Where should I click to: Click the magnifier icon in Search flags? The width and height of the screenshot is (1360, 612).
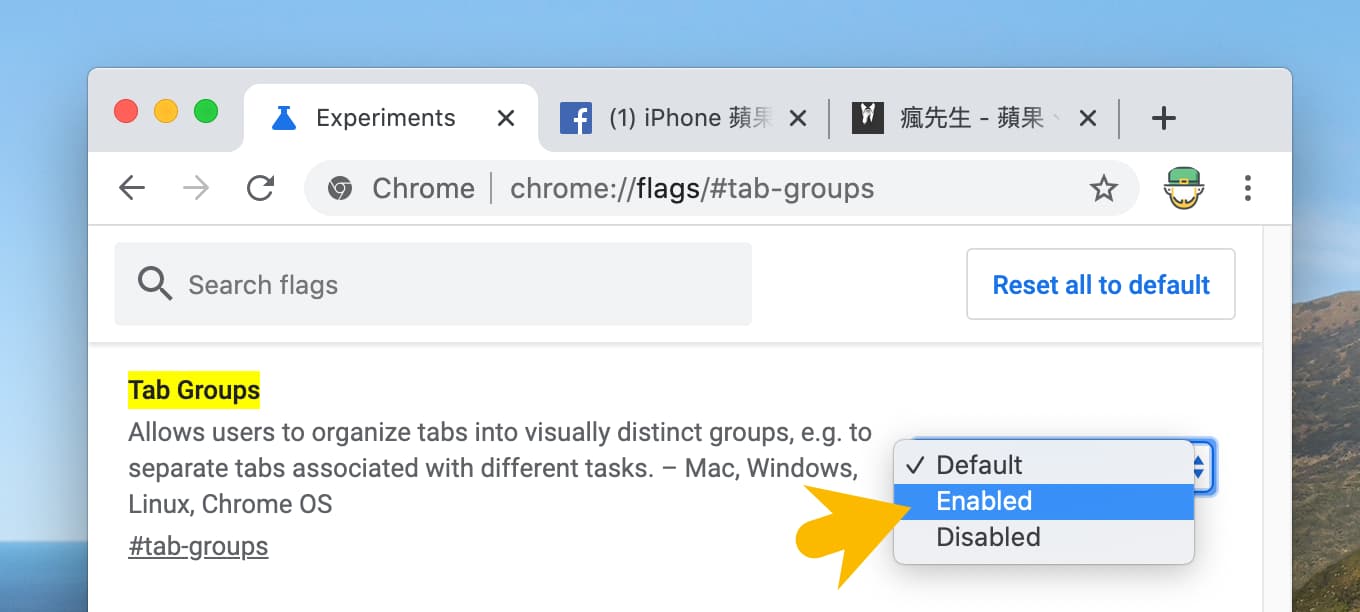[155, 284]
